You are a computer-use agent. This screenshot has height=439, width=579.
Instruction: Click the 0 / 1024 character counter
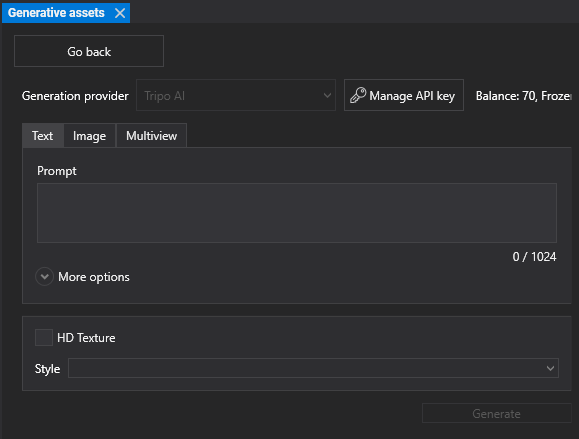(x=534, y=257)
